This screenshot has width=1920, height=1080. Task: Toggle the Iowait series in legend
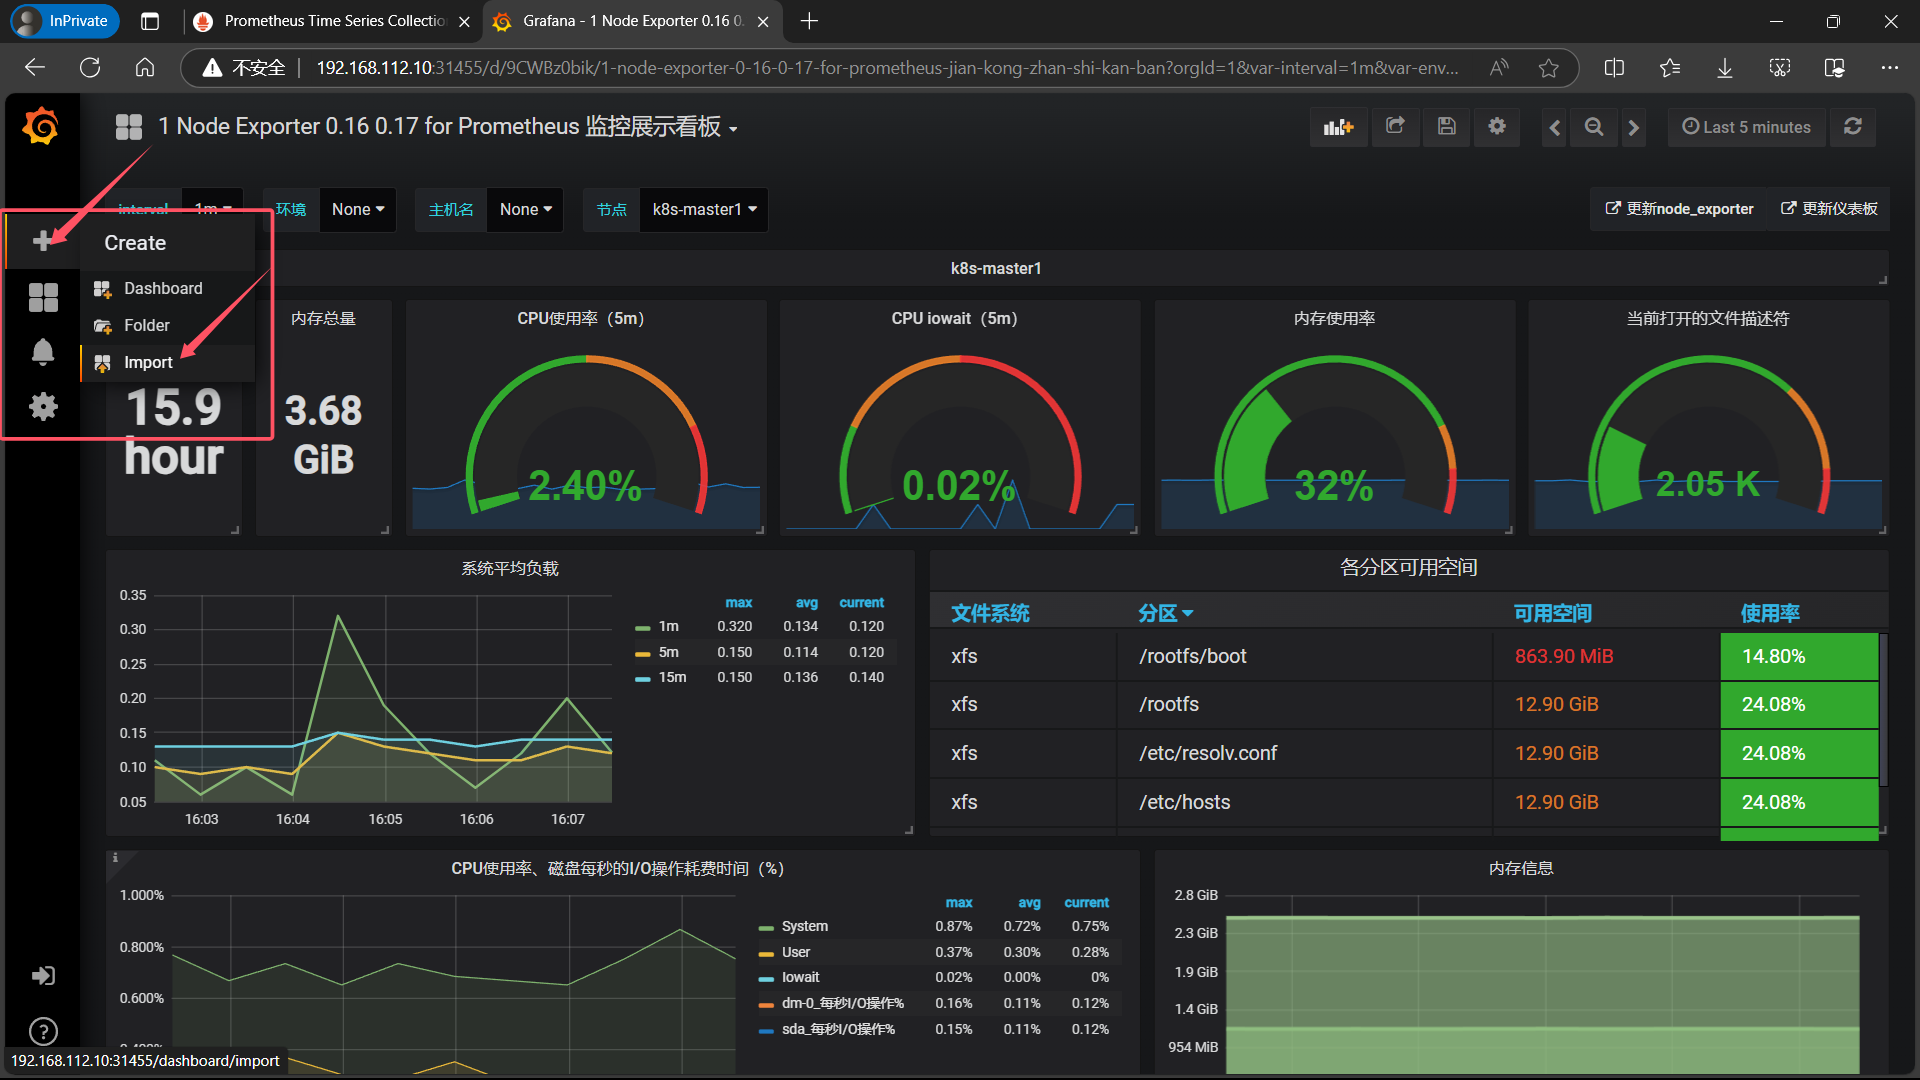800,978
